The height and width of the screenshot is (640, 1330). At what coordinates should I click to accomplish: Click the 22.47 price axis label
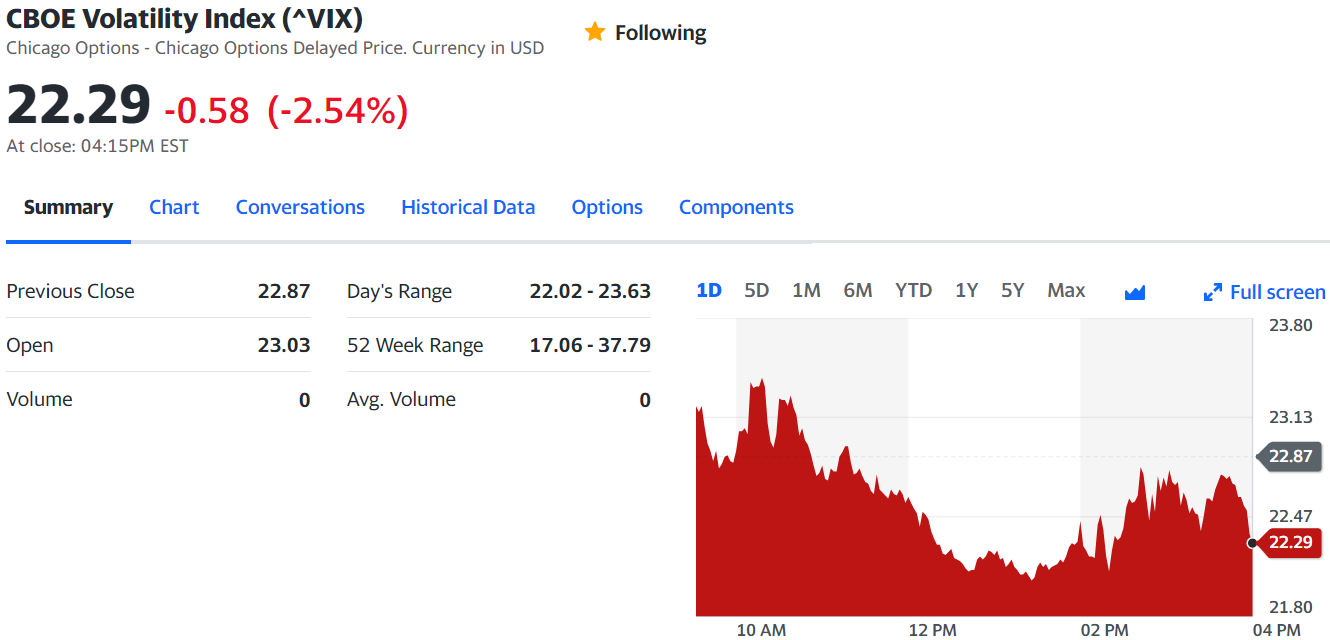[1290, 516]
